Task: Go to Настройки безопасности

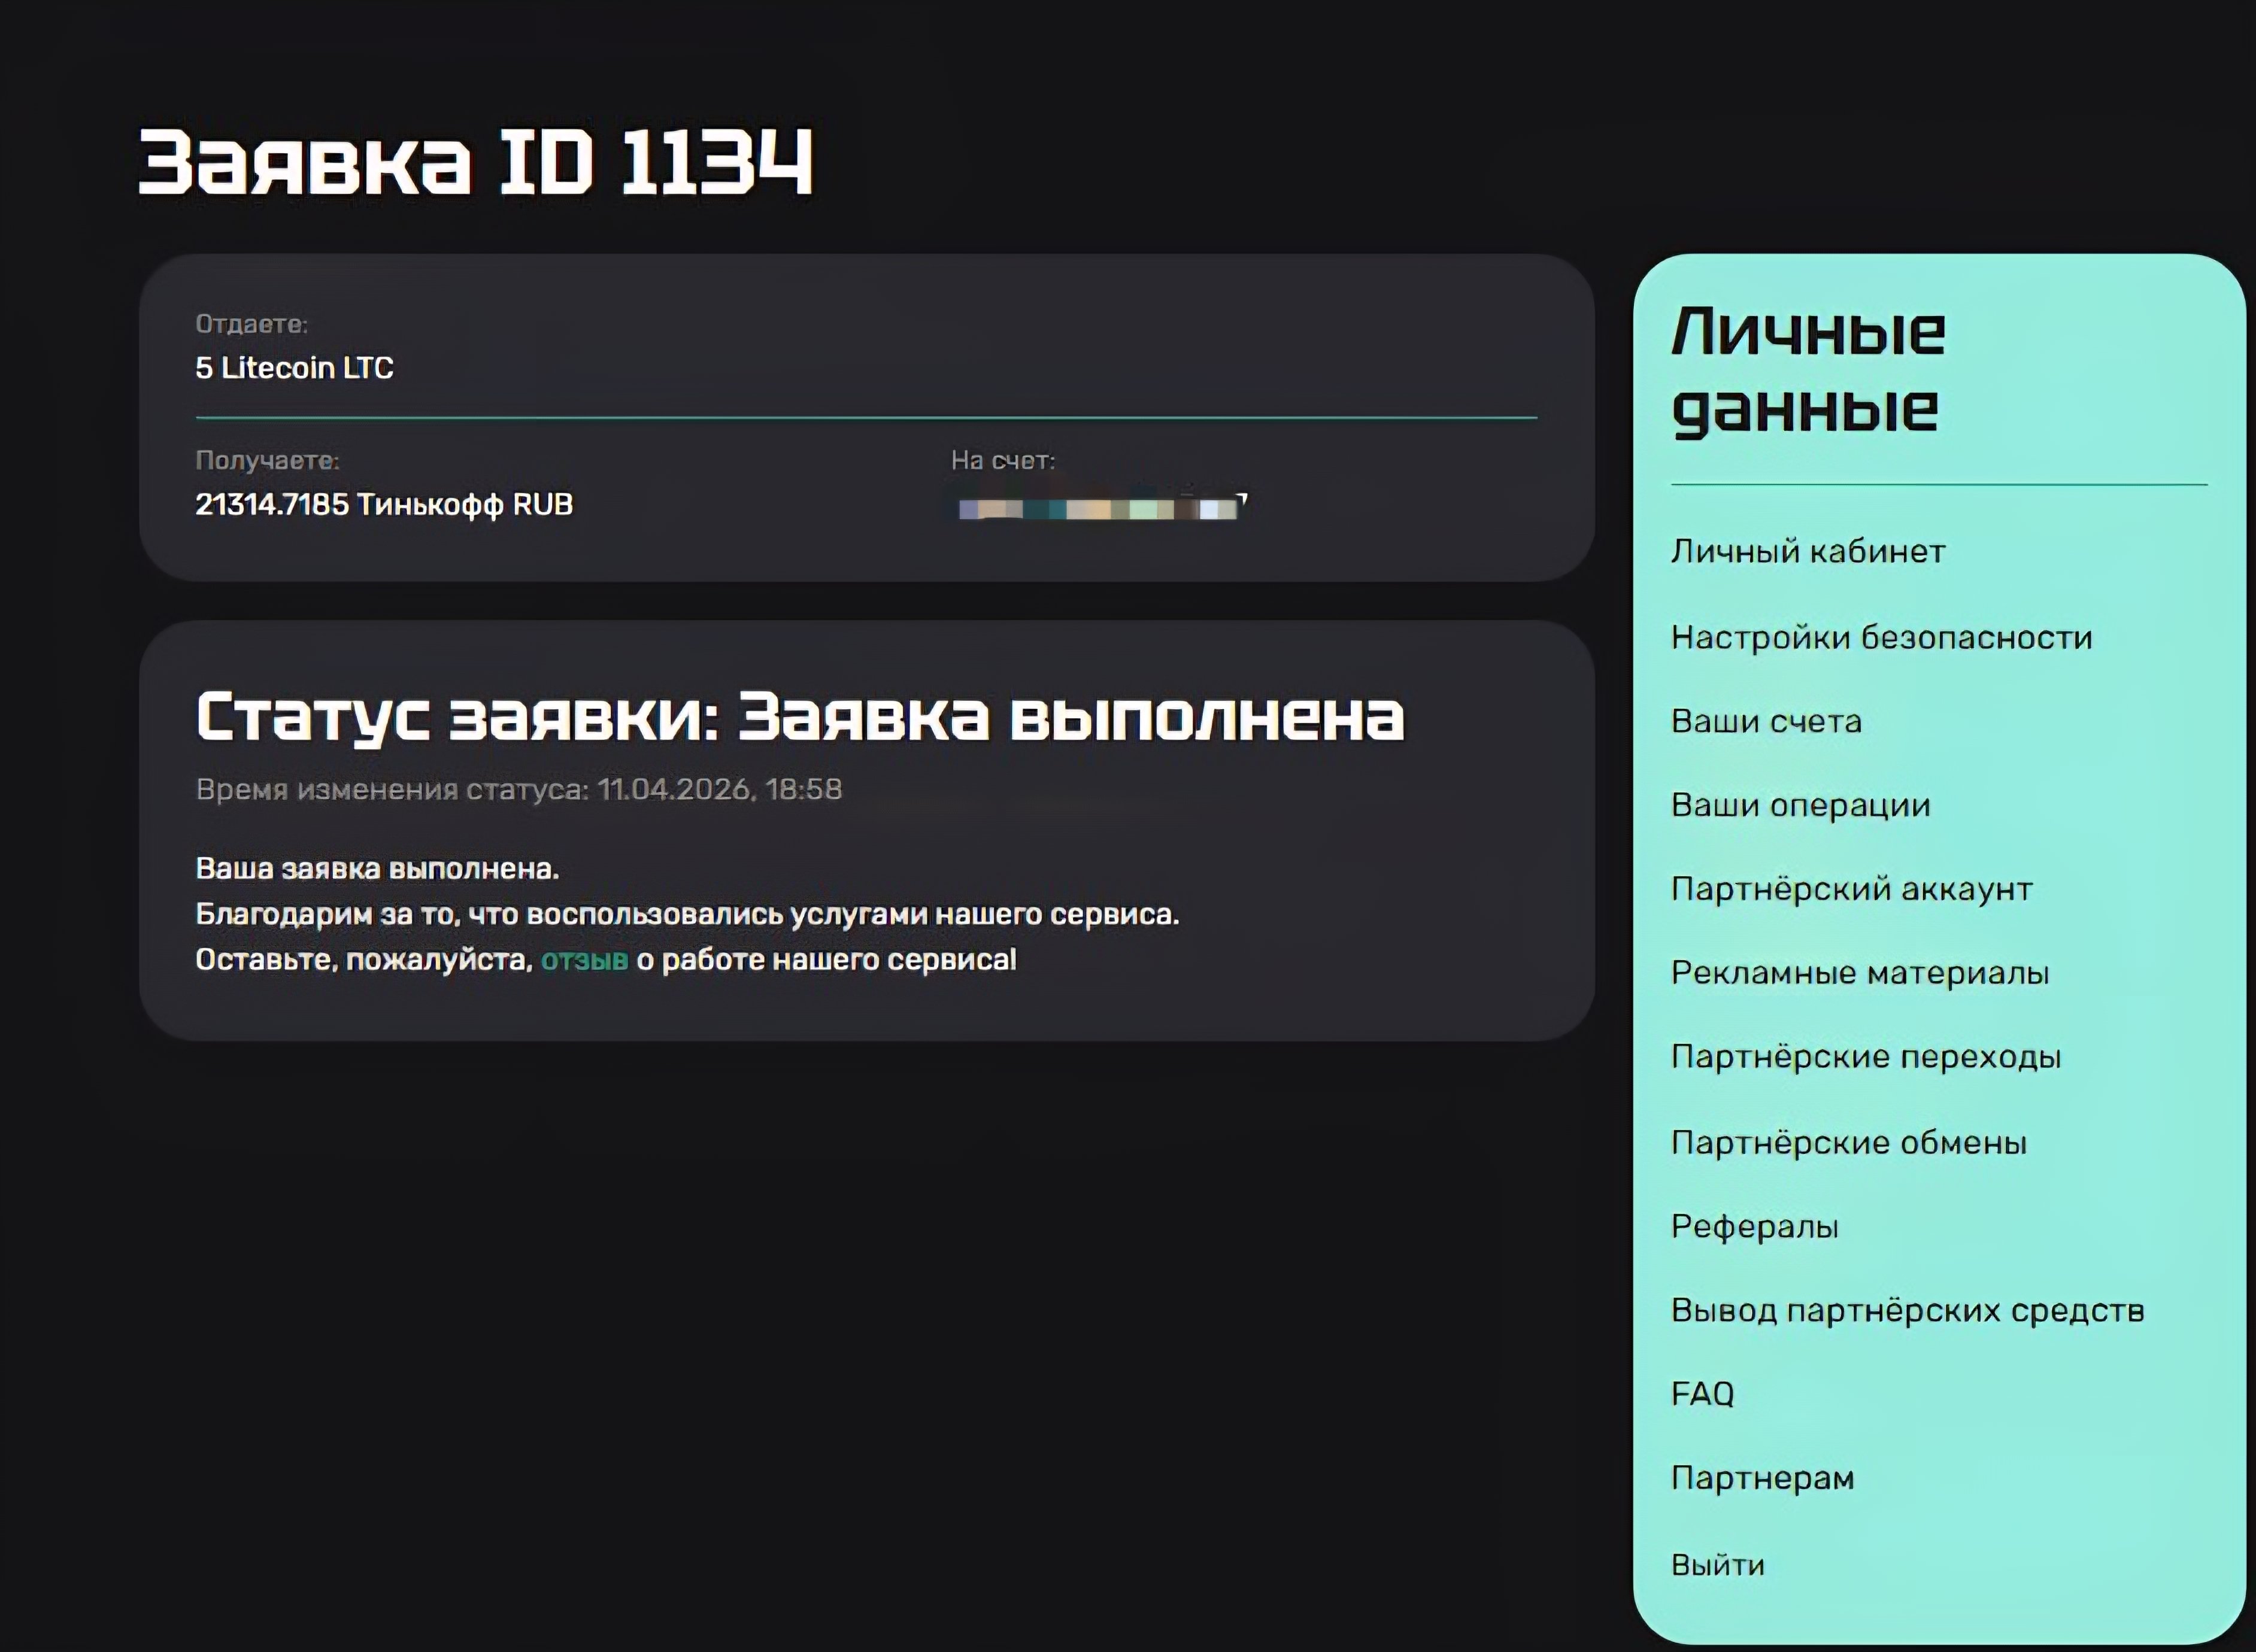Action: [1881, 637]
